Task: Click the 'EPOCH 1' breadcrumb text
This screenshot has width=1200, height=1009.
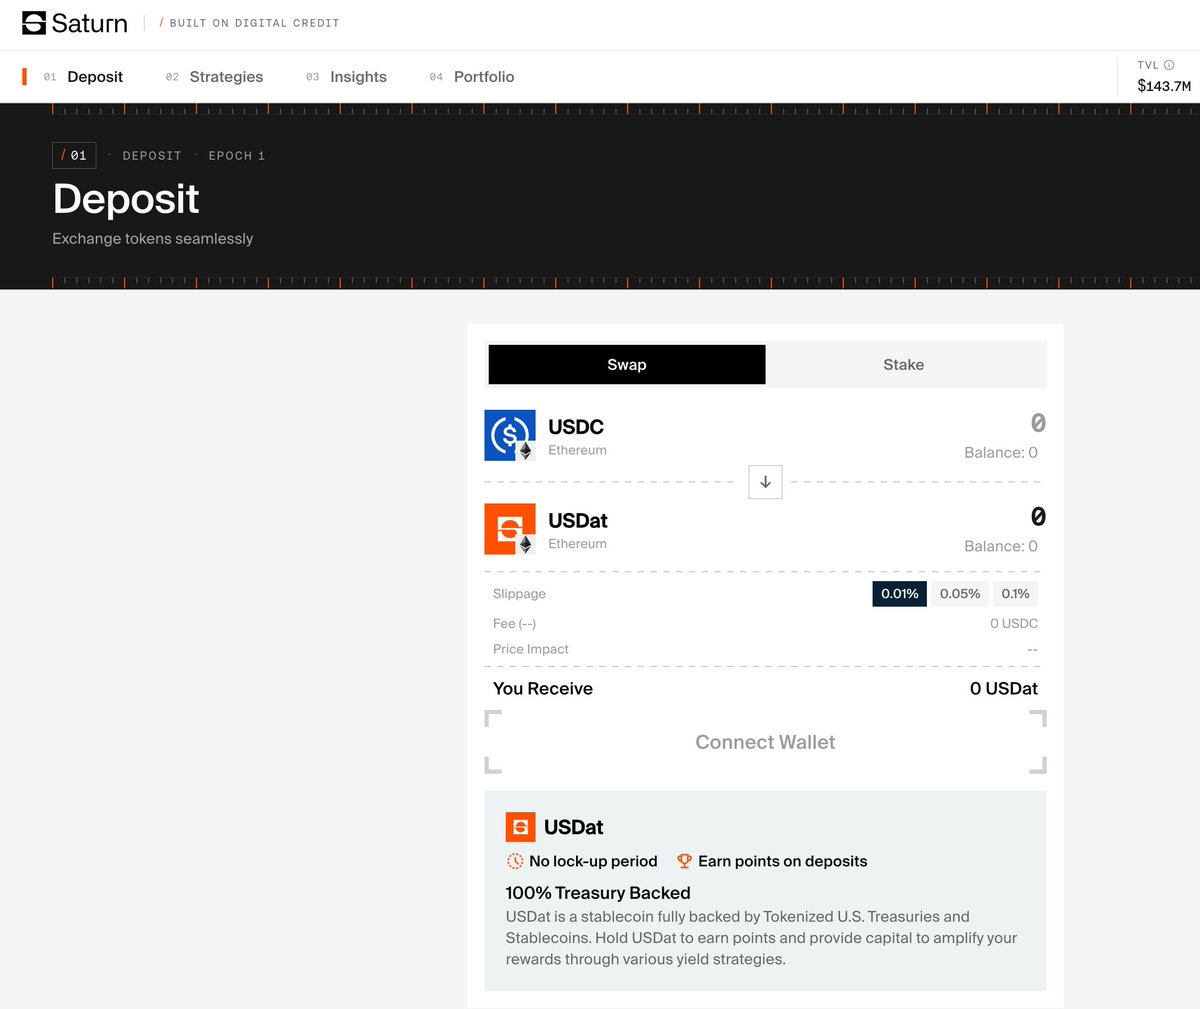Action: point(237,156)
